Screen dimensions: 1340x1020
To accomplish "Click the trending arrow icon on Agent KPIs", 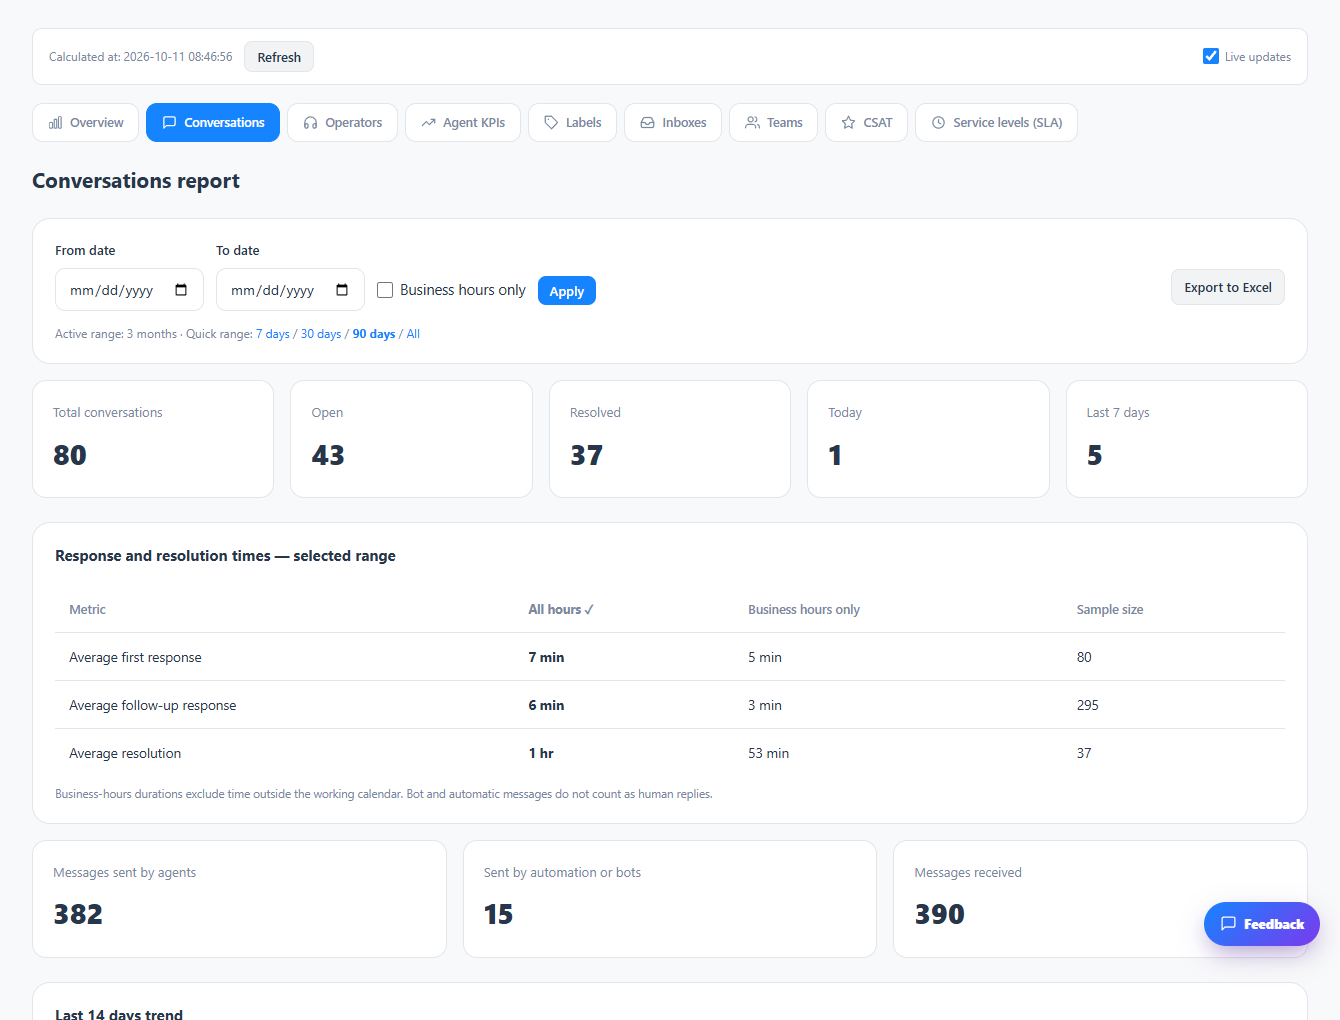I will pos(429,123).
